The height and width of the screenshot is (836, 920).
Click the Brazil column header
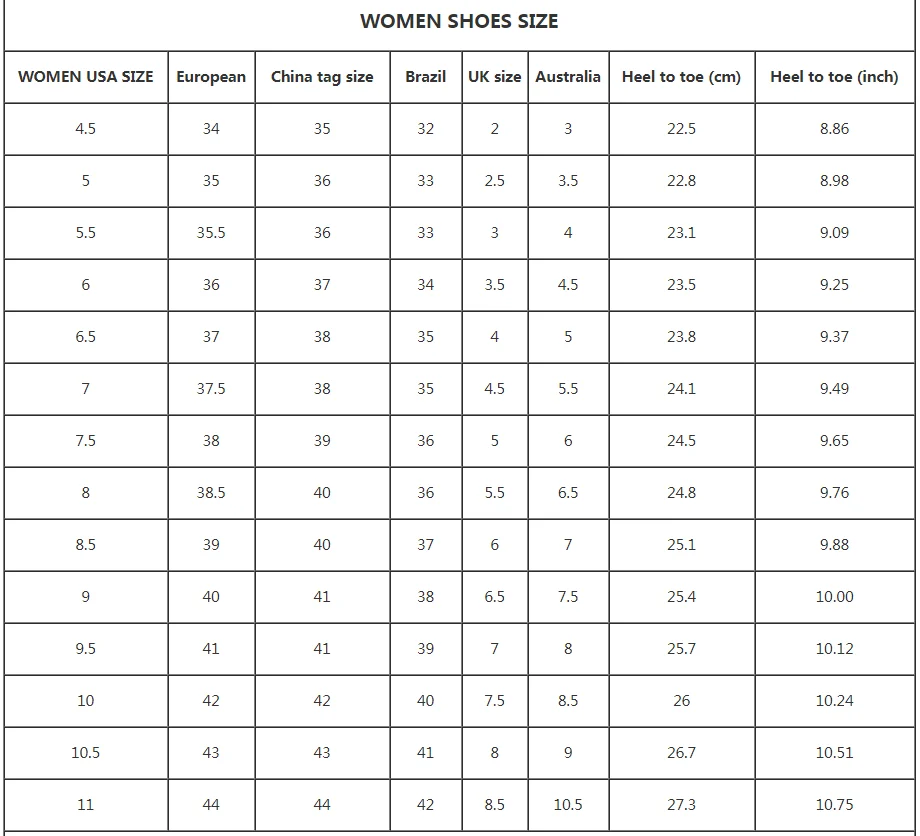click(x=426, y=77)
